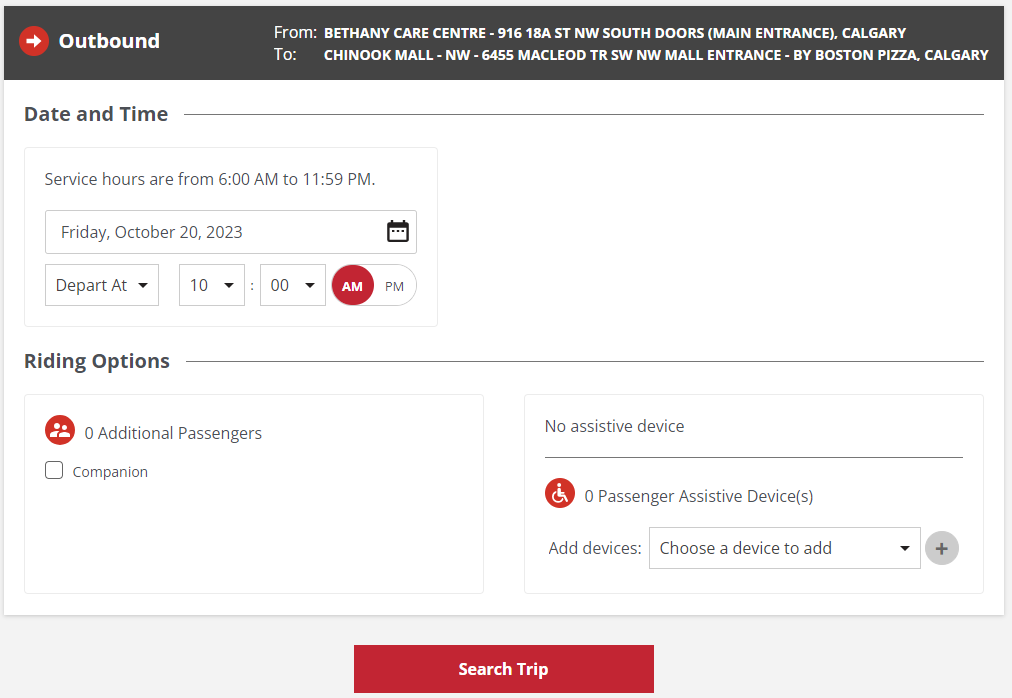Click the 0 Additional Passengers text

(173, 433)
